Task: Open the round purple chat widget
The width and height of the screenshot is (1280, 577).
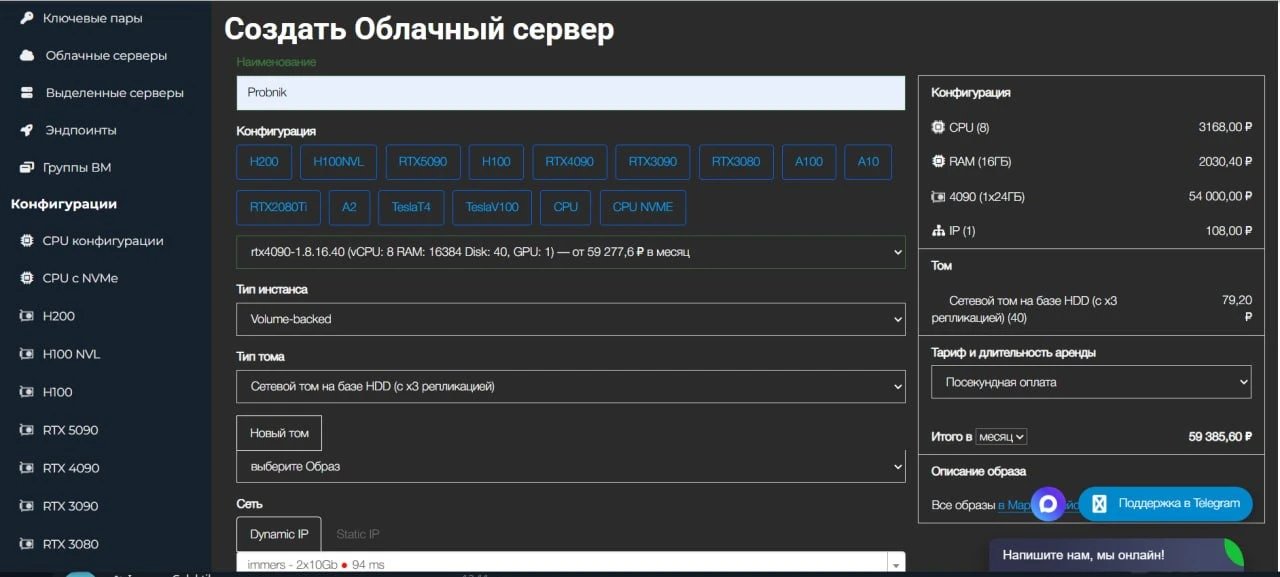Action: tap(1048, 504)
